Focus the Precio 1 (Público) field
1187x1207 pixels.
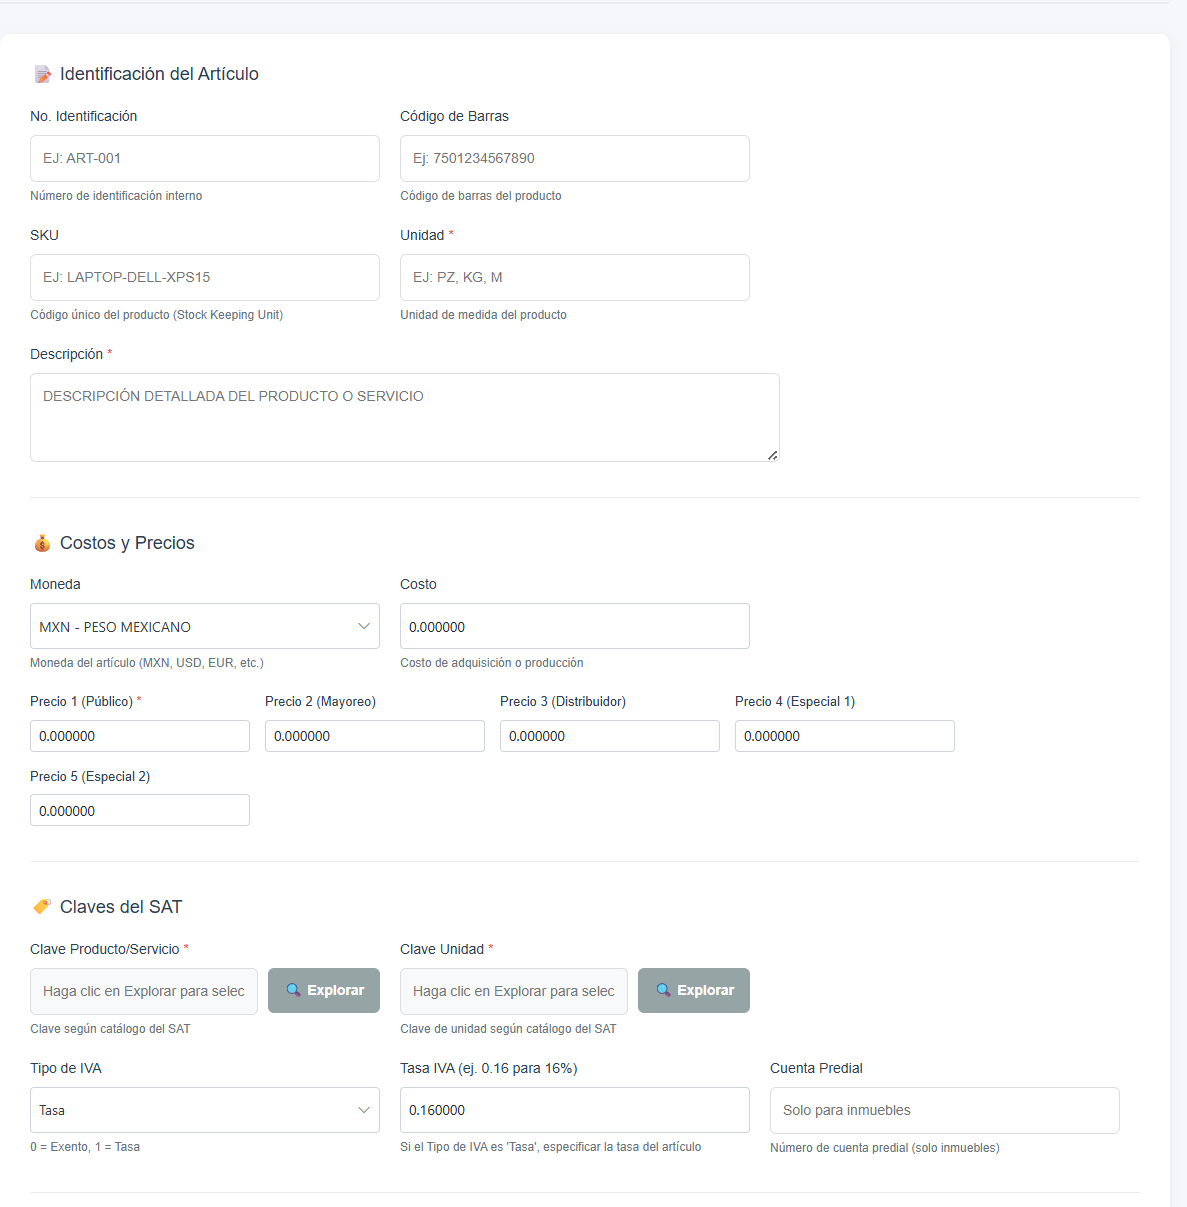click(140, 736)
